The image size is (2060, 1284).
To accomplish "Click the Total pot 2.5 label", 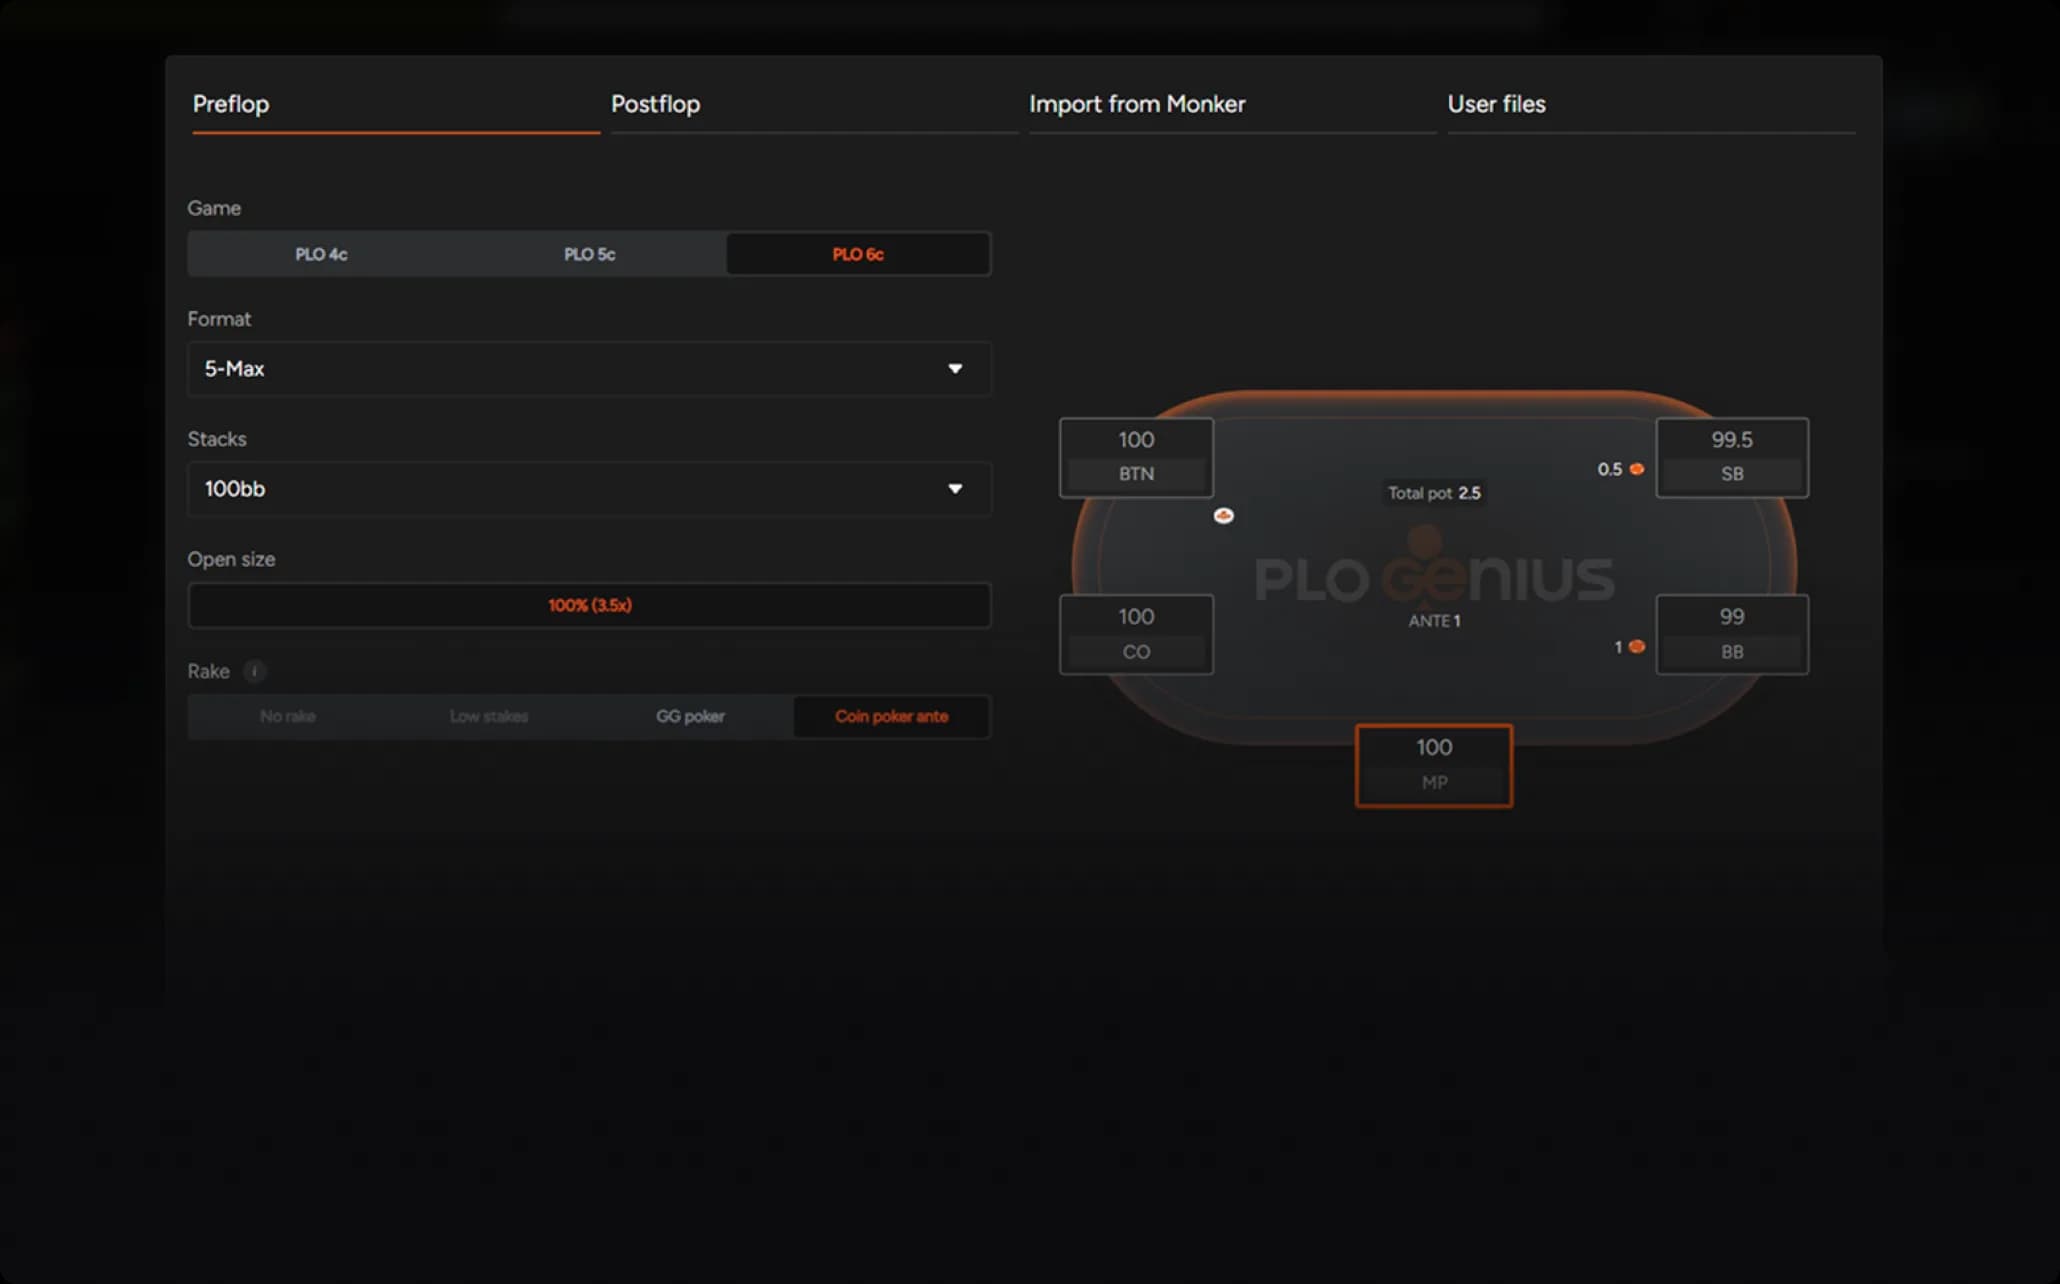I will 1434,493.
